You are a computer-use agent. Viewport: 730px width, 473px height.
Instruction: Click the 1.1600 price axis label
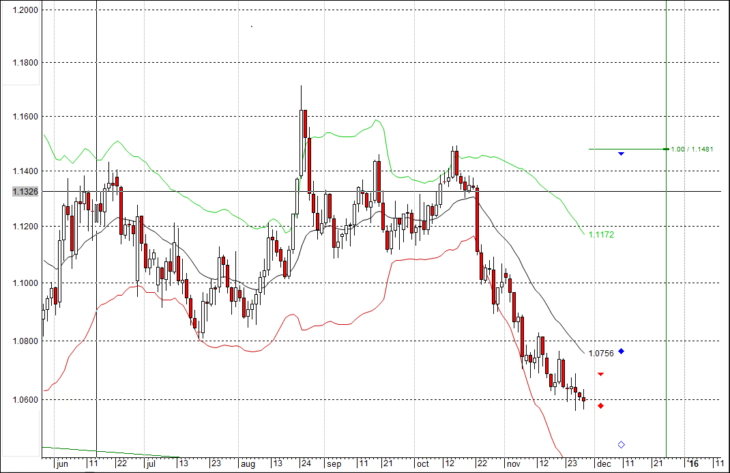[26, 116]
